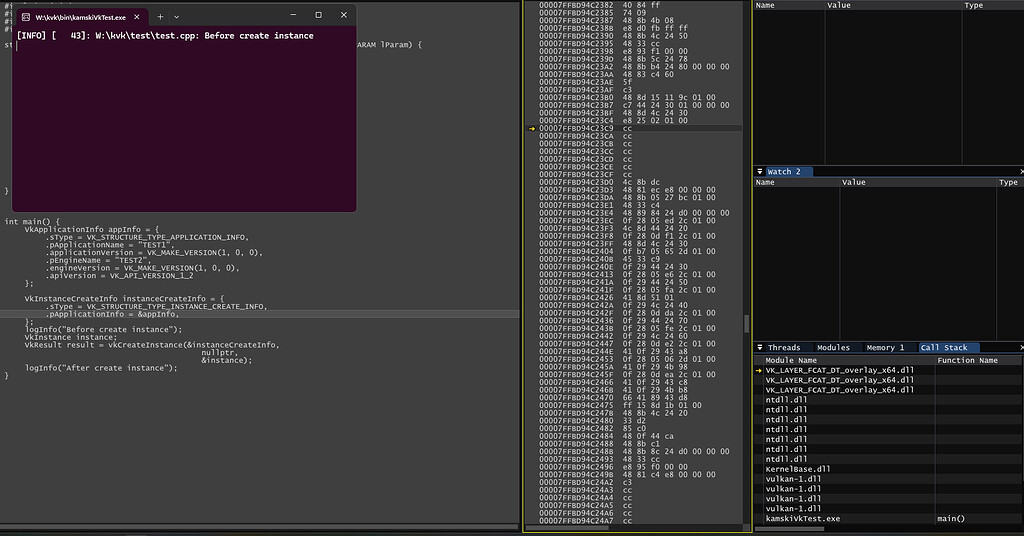The height and width of the screenshot is (536, 1024).
Task: Select the kamskiVkTest.exe terminal tab
Action: click(x=81, y=17)
